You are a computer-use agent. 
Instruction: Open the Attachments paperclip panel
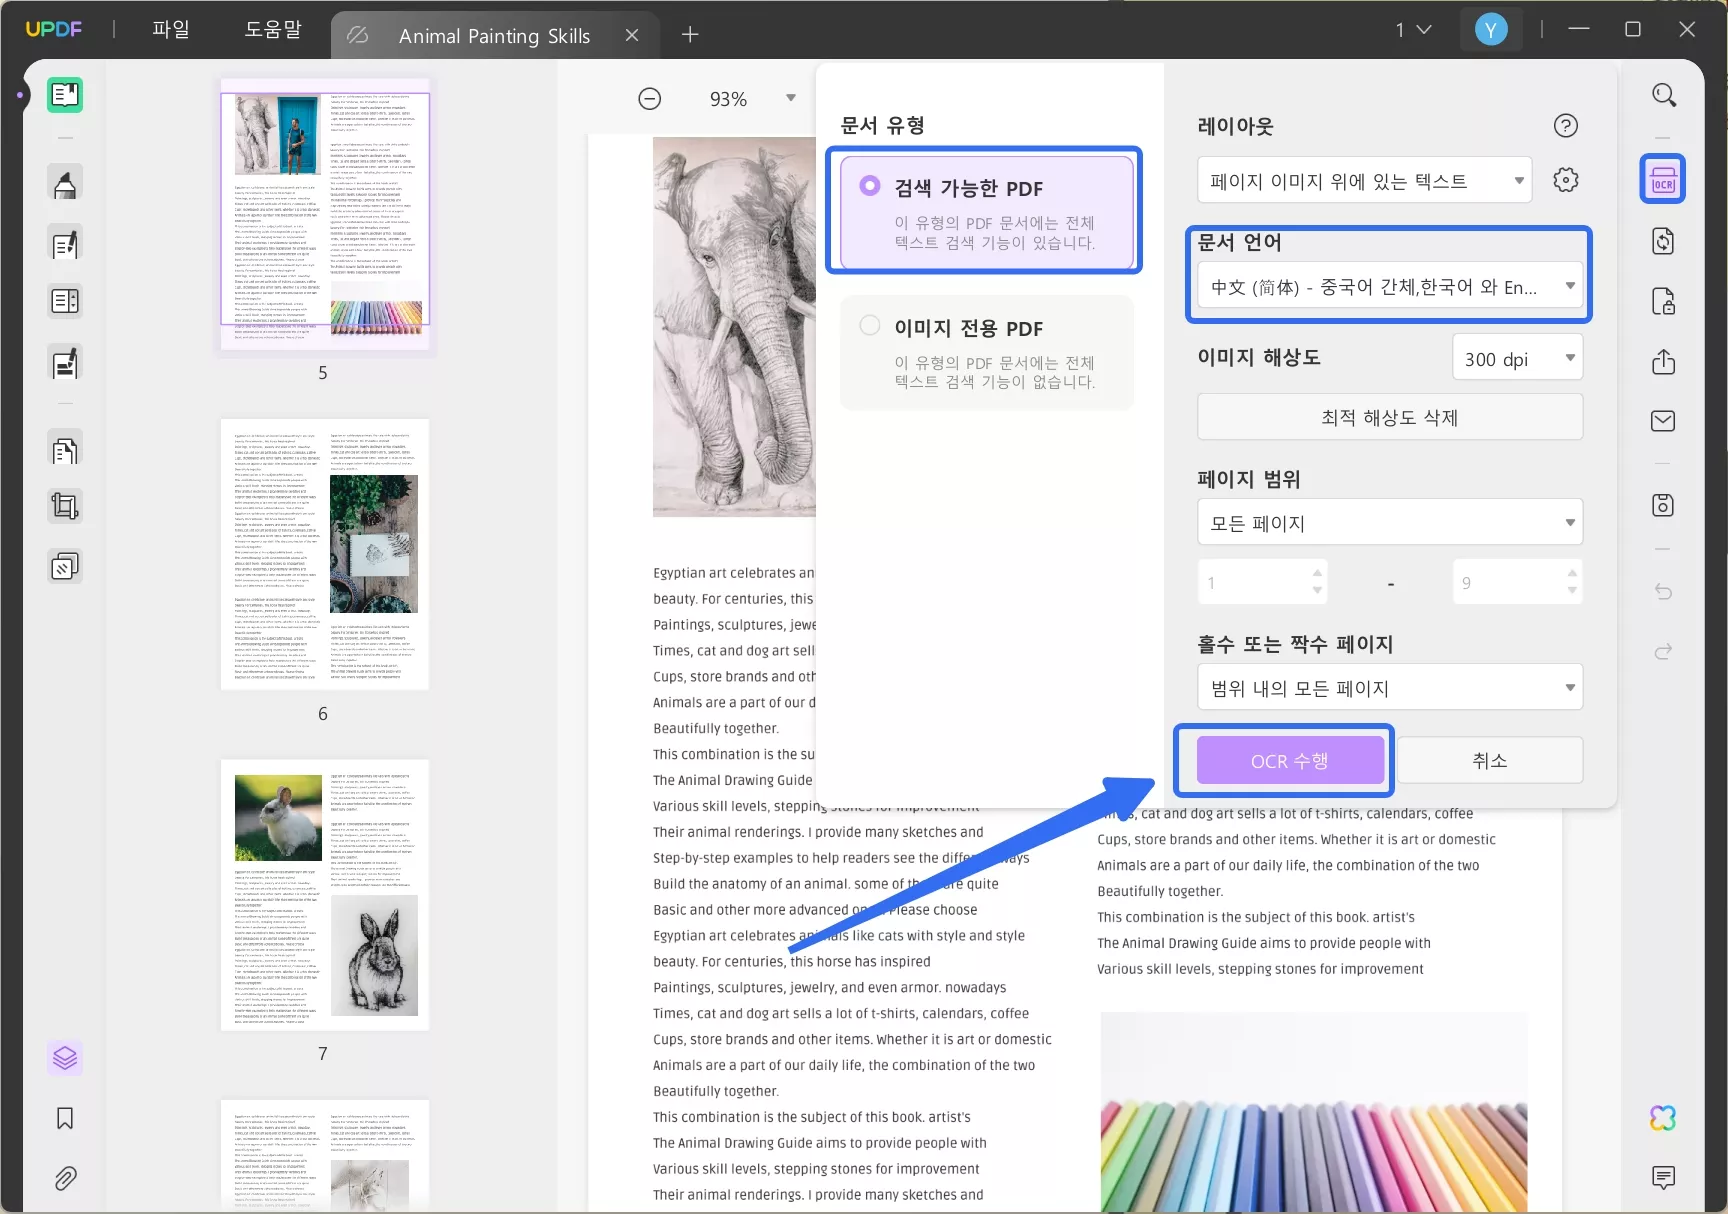[65, 1178]
